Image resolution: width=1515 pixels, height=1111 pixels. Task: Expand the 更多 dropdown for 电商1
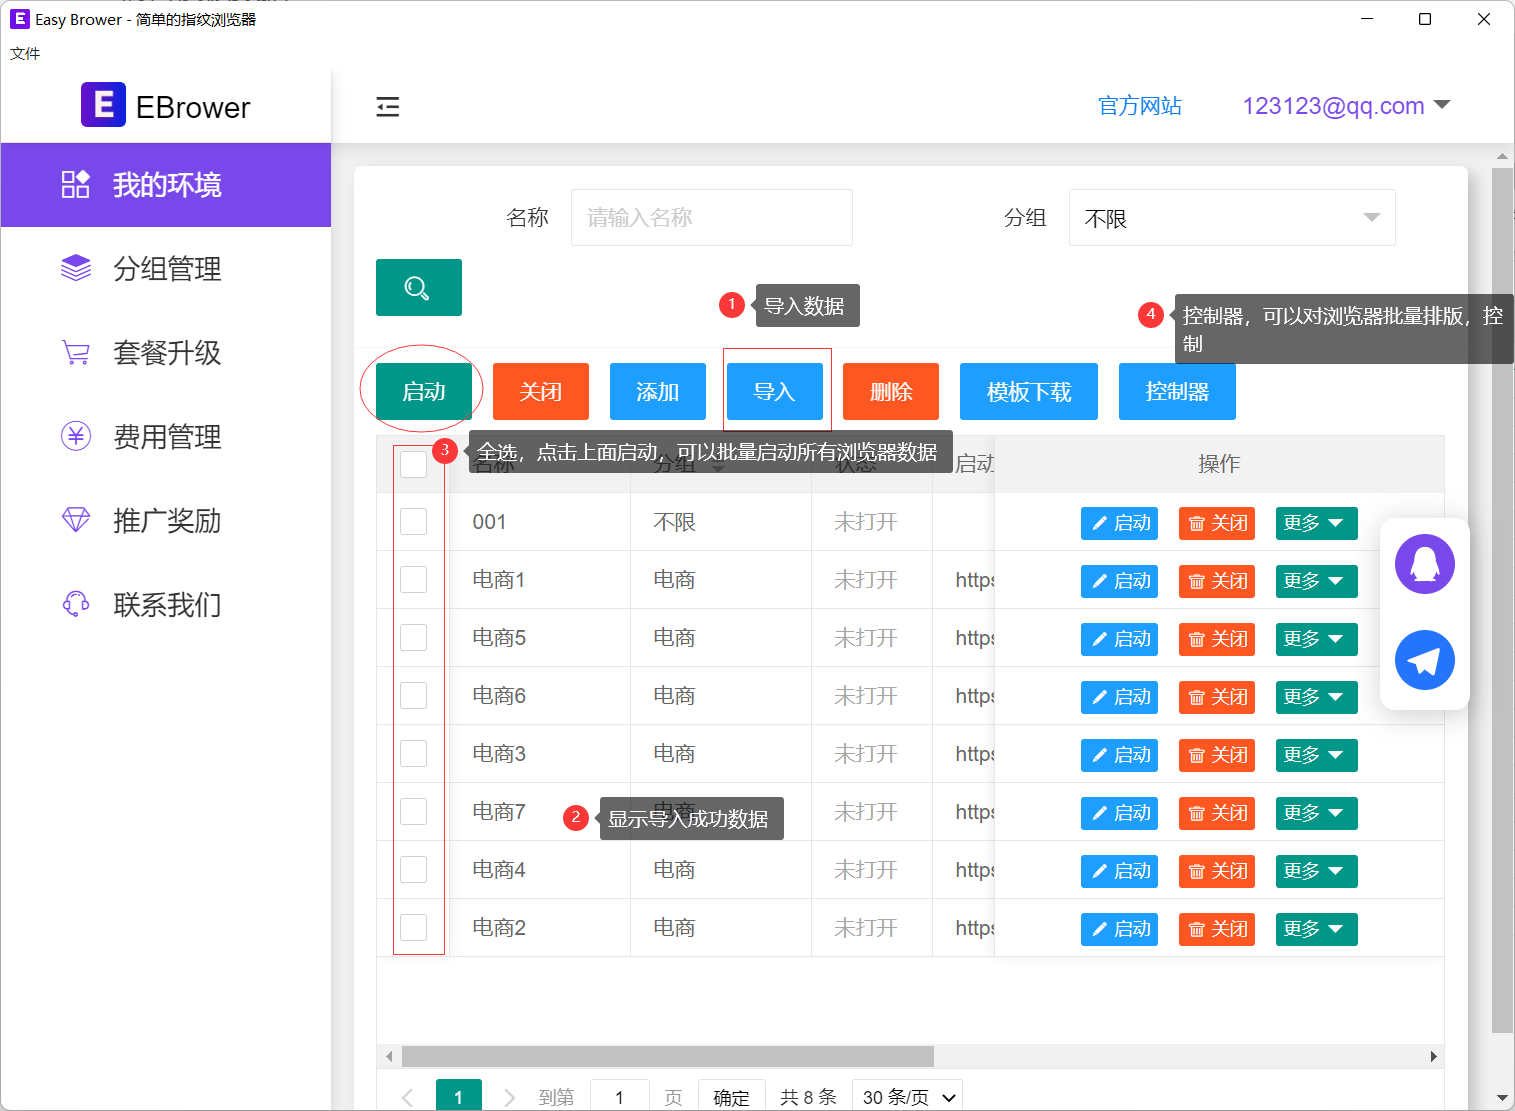1315,581
